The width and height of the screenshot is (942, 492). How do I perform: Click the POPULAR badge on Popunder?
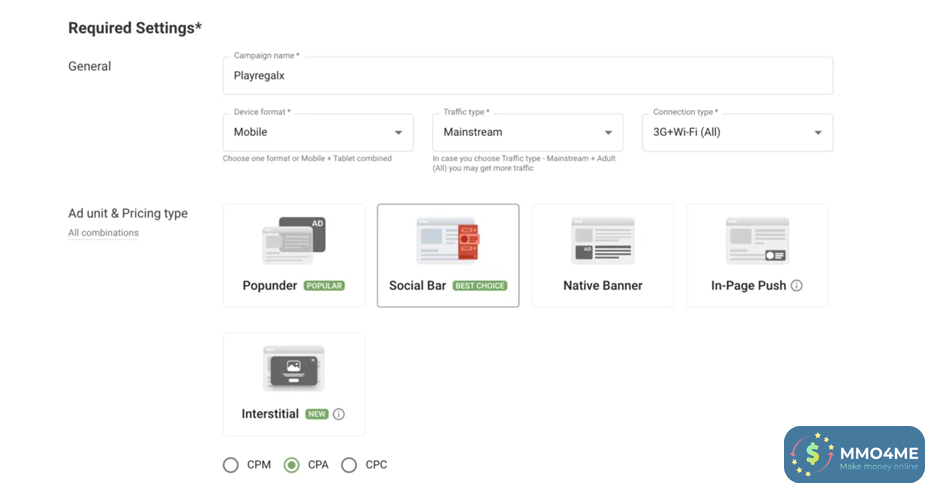click(324, 286)
